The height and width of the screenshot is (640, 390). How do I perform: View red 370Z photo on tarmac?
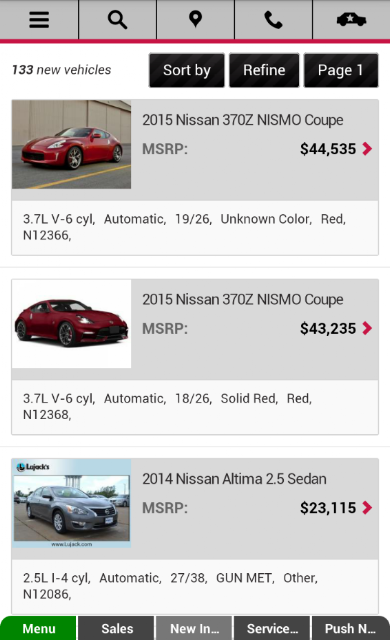[71, 144]
